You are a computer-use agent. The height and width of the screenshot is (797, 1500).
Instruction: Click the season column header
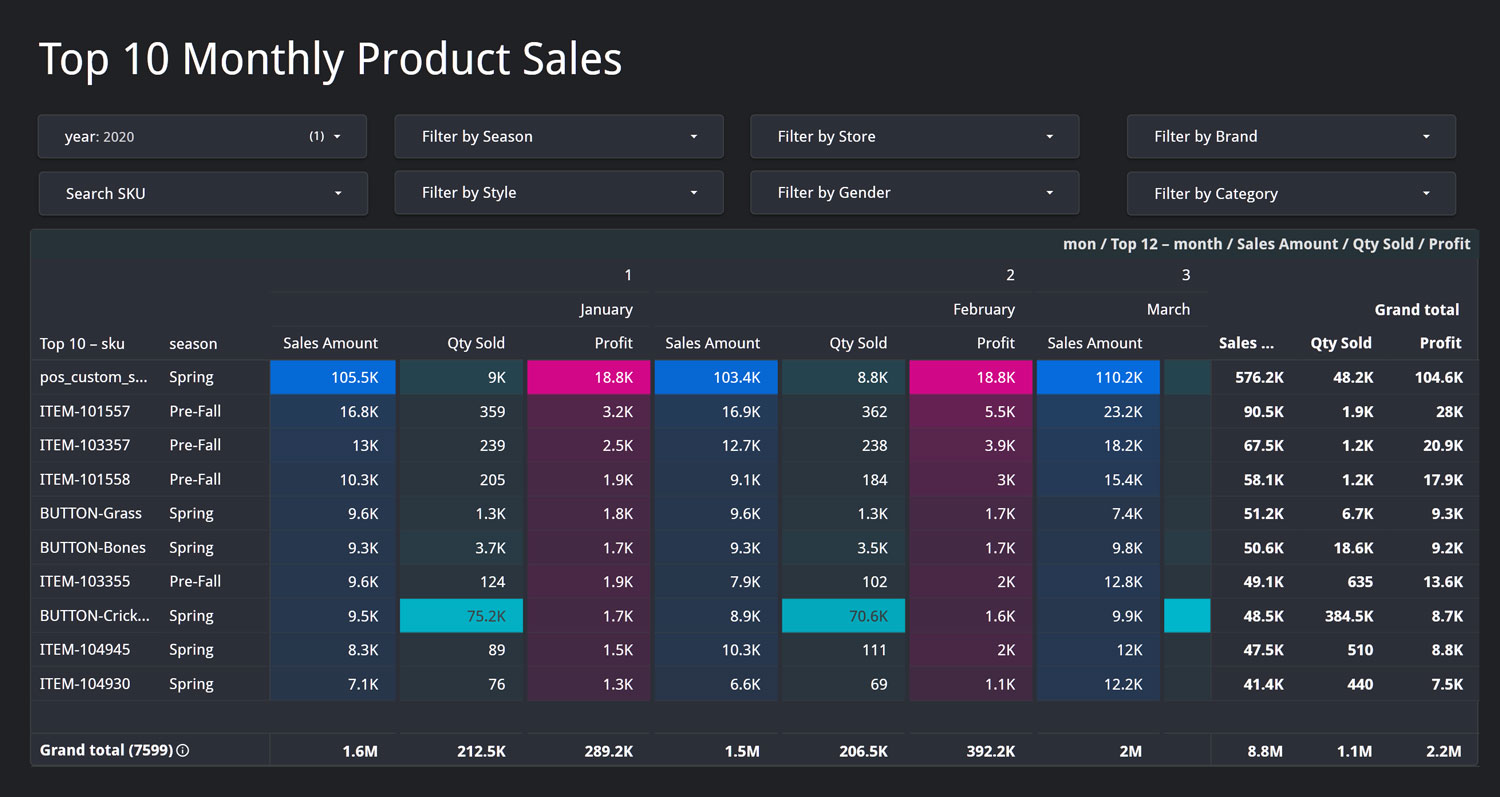[193, 343]
